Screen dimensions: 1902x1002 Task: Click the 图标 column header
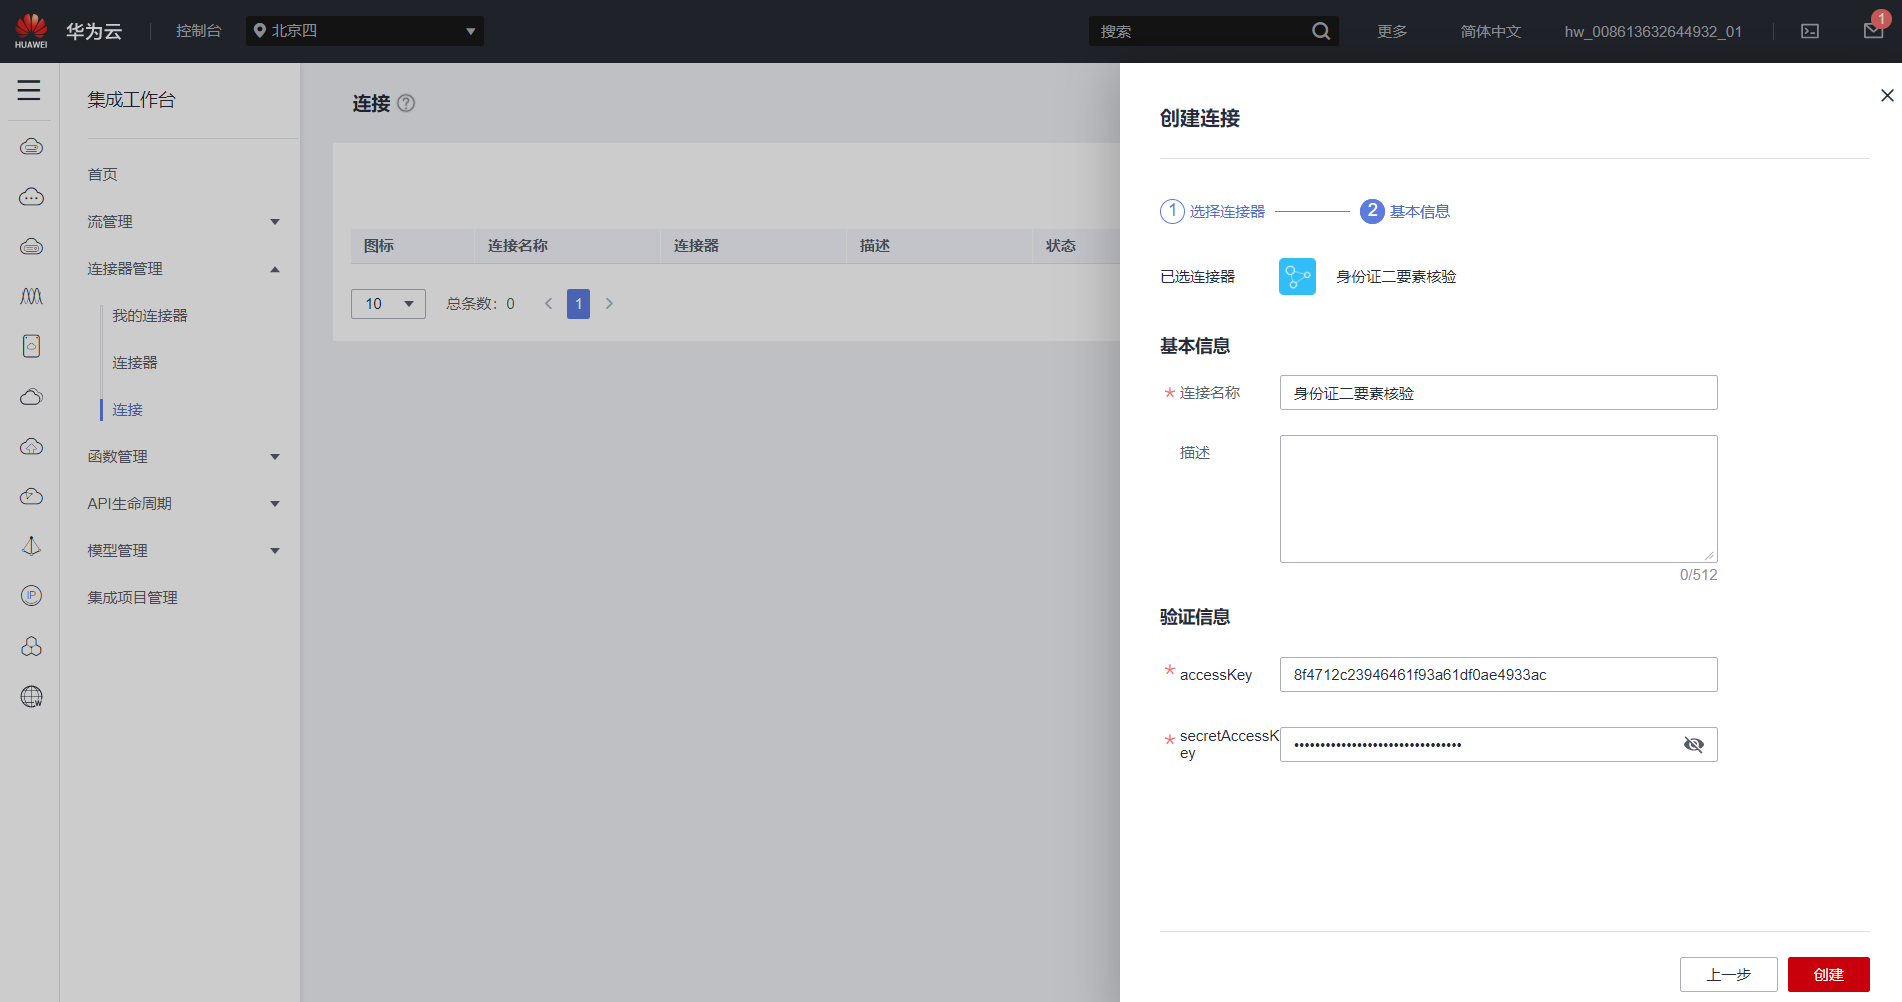click(378, 246)
